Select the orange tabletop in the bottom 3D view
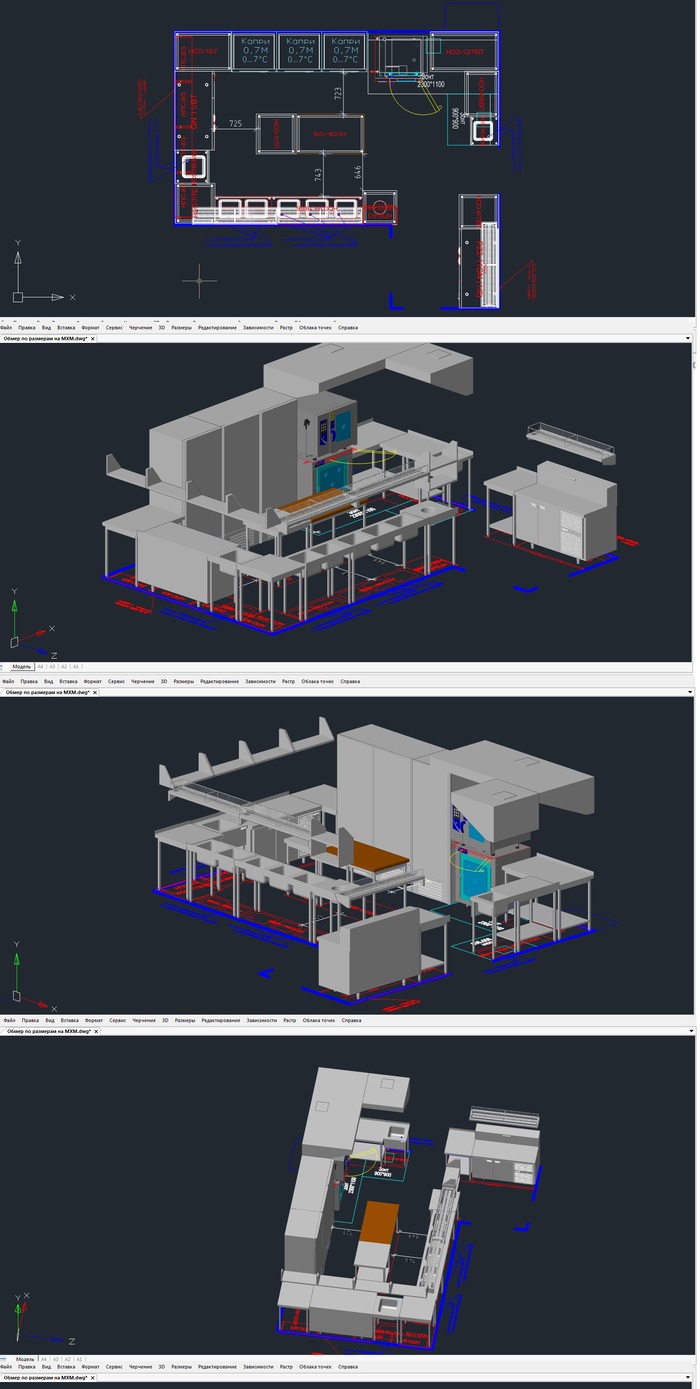The width and height of the screenshot is (700, 1389). pos(378,1225)
